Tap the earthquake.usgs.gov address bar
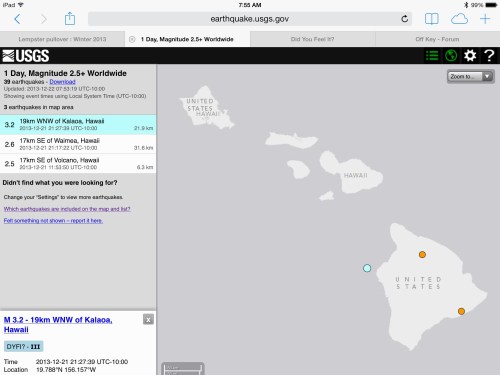This screenshot has width=500, height=375. pos(250,19)
